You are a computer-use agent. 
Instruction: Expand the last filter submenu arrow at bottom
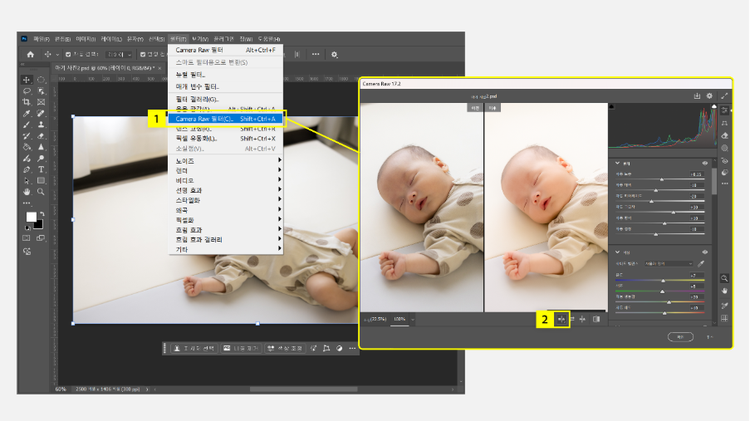279,249
